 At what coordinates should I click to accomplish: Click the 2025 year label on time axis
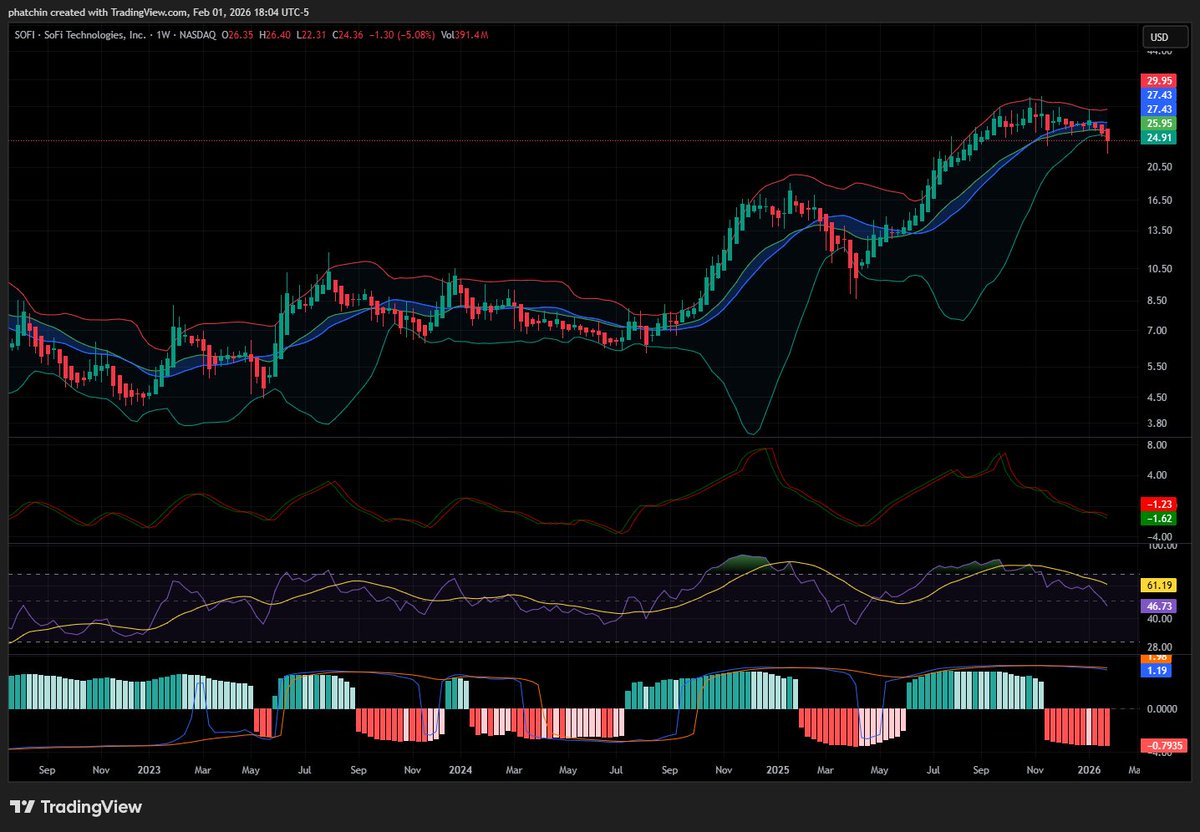[778, 770]
